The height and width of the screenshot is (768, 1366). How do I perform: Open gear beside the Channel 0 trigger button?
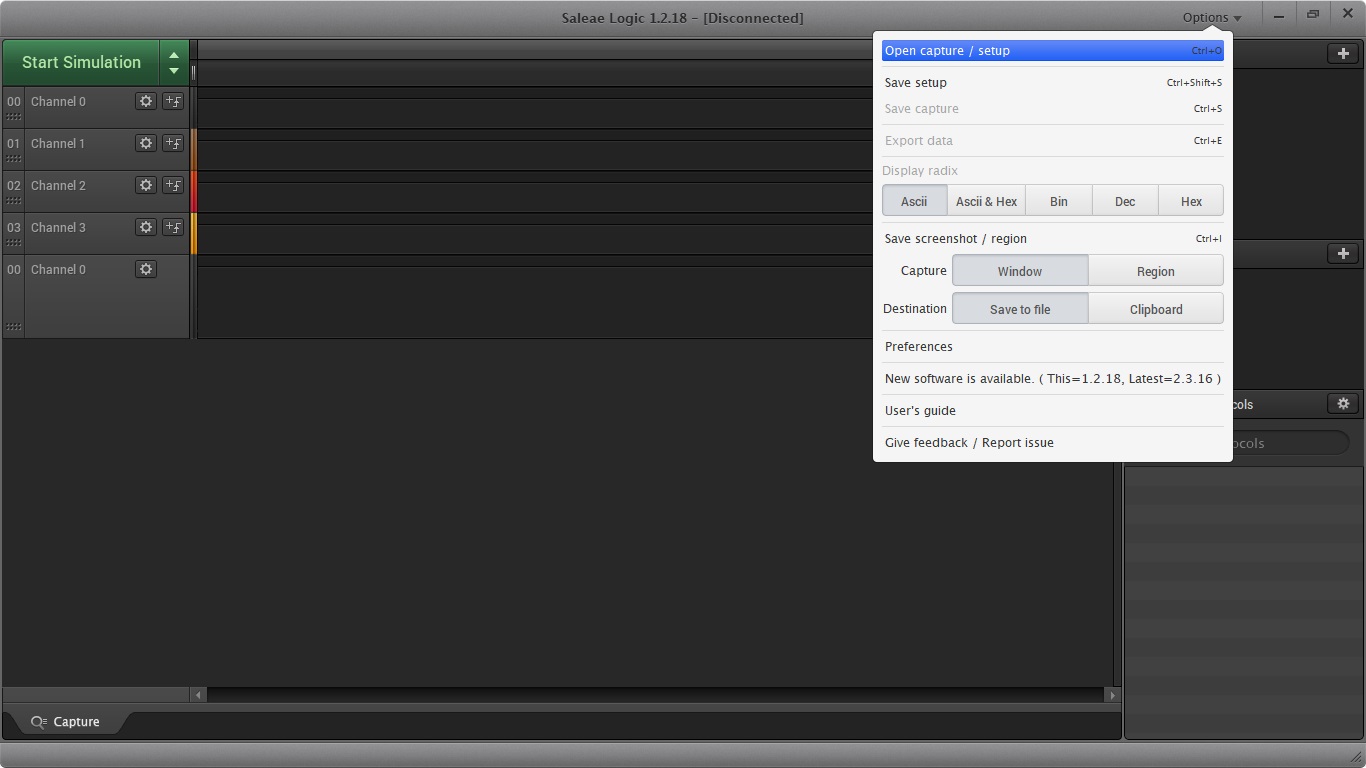pyautogui.click(x=146, y=101)
